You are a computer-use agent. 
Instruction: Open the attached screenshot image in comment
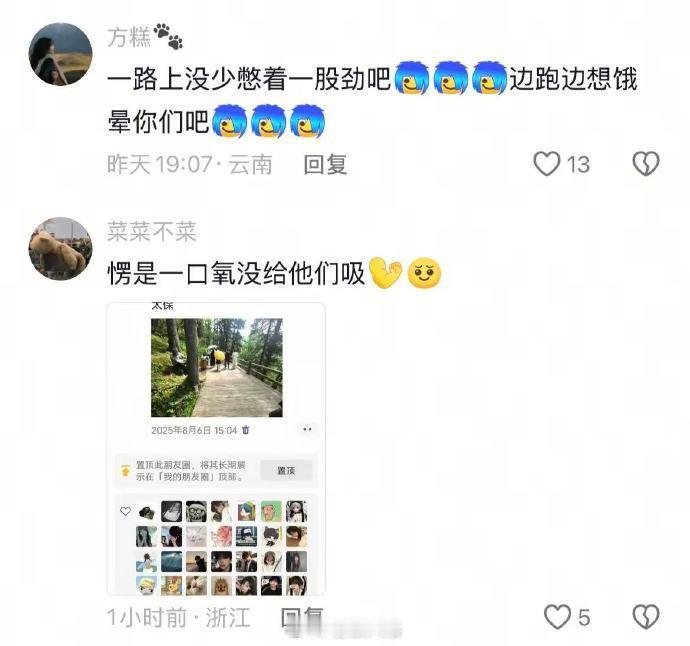coord(216,448)
